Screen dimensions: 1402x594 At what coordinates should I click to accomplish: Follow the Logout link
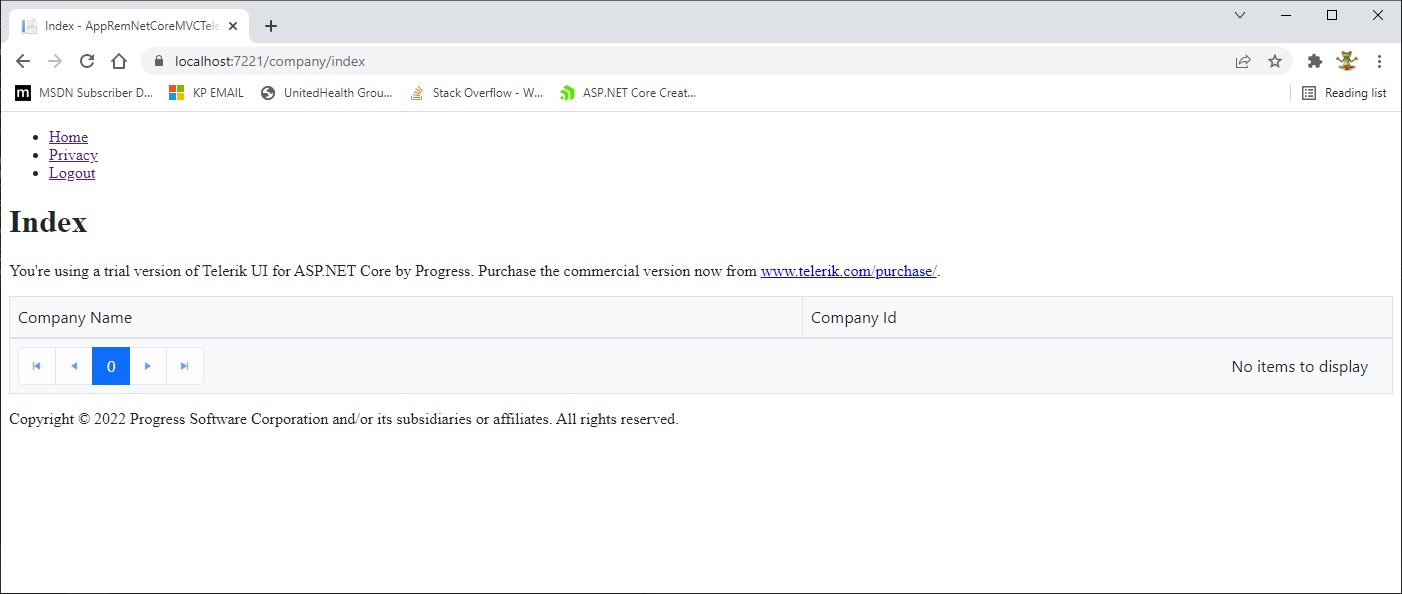coord(72,173)
